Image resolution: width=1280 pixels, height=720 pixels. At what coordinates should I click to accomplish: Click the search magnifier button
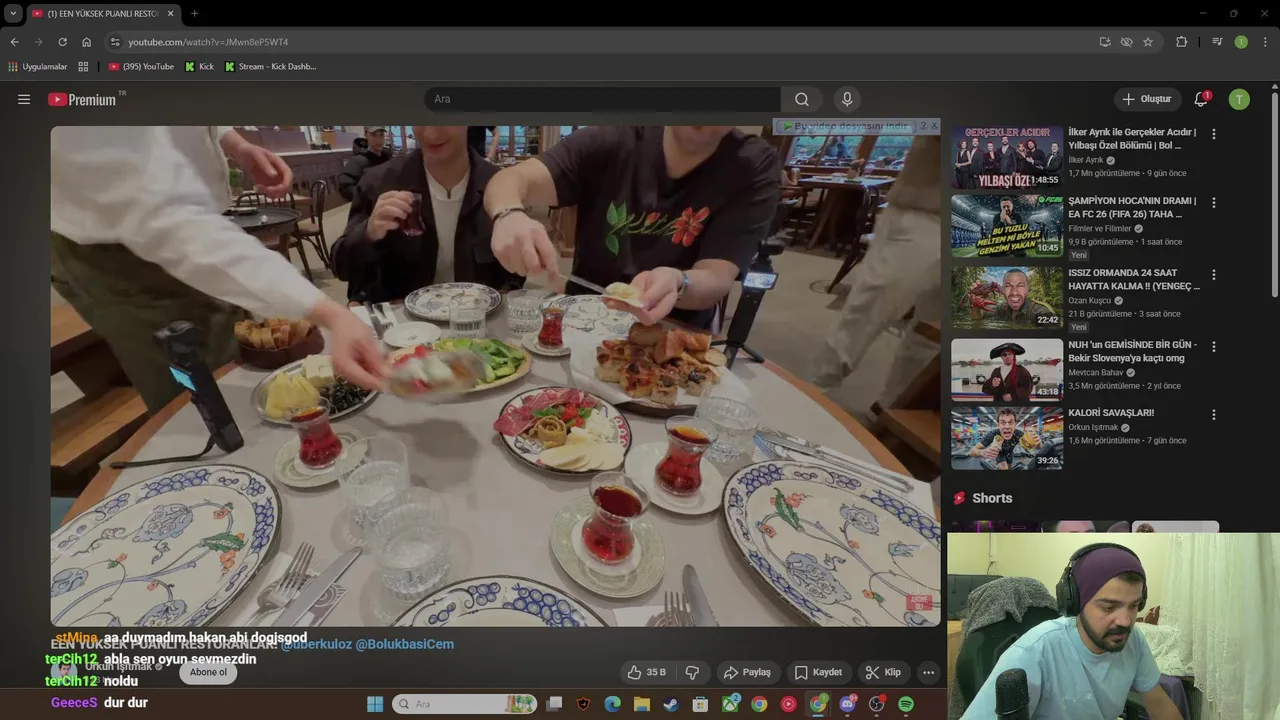point(802,99)
